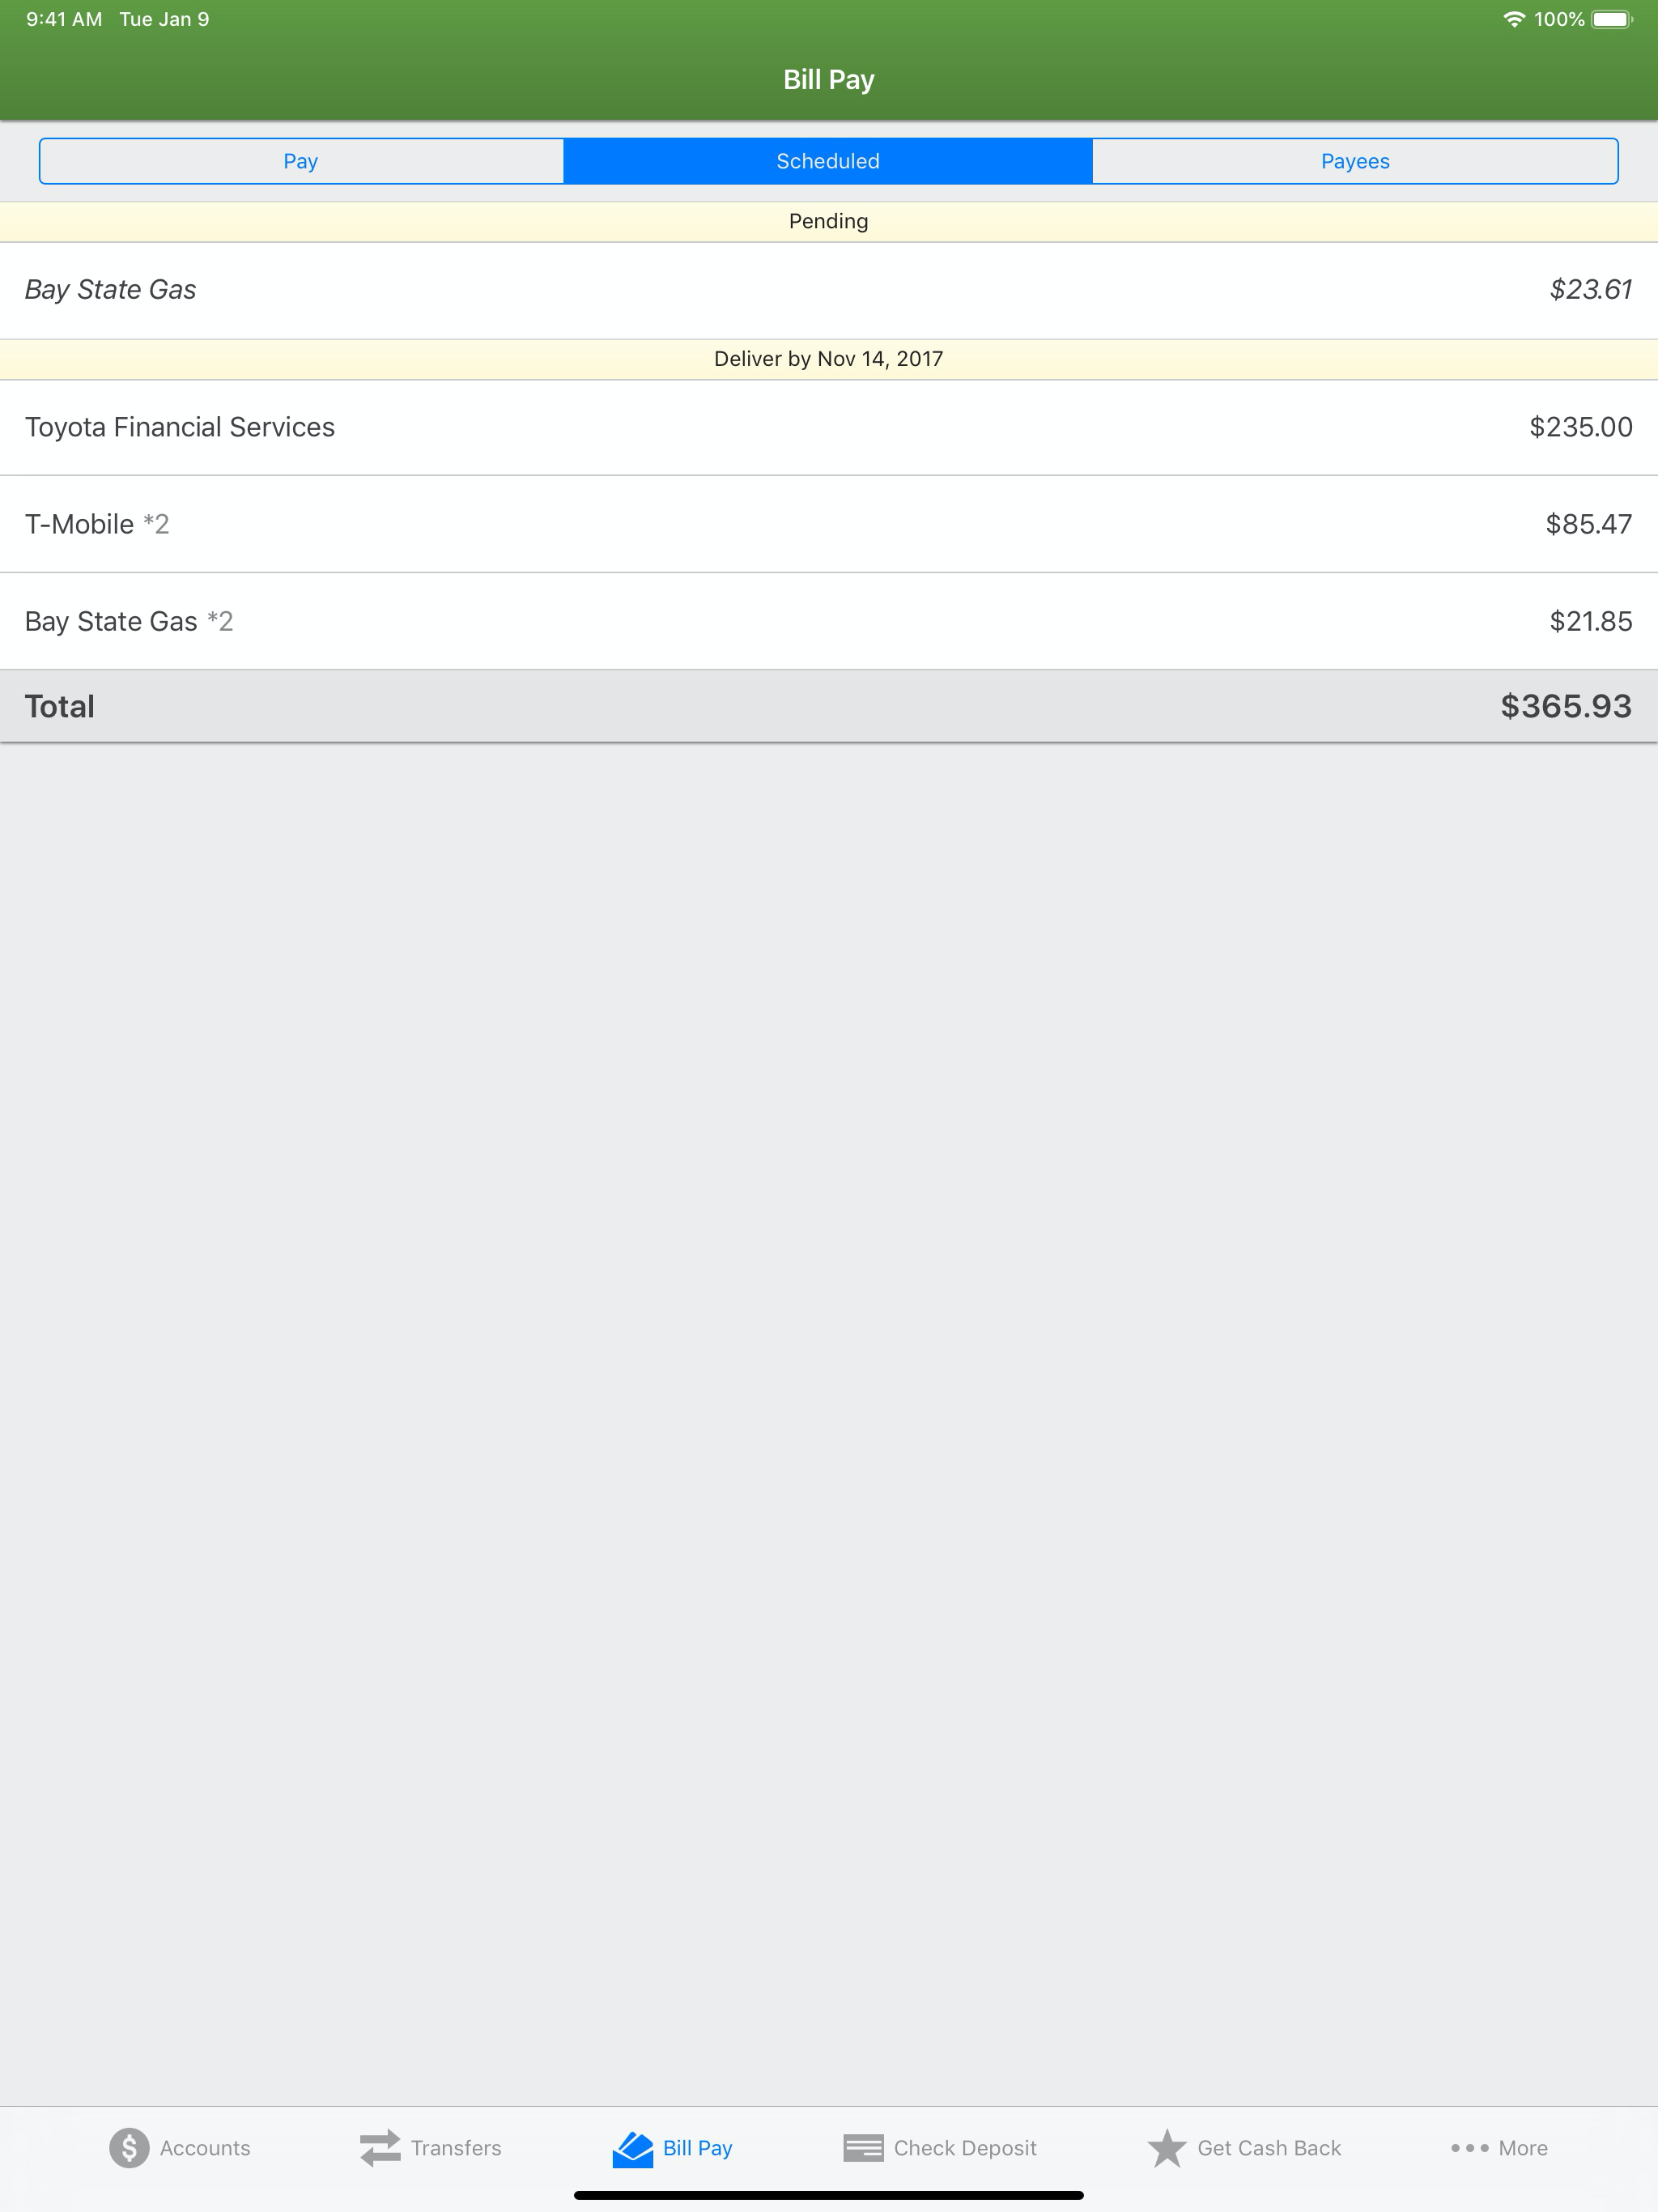Open the Bay State Gas *2 payment
This screenshot has width=1658, height=2212.
[x=829, y=621]
